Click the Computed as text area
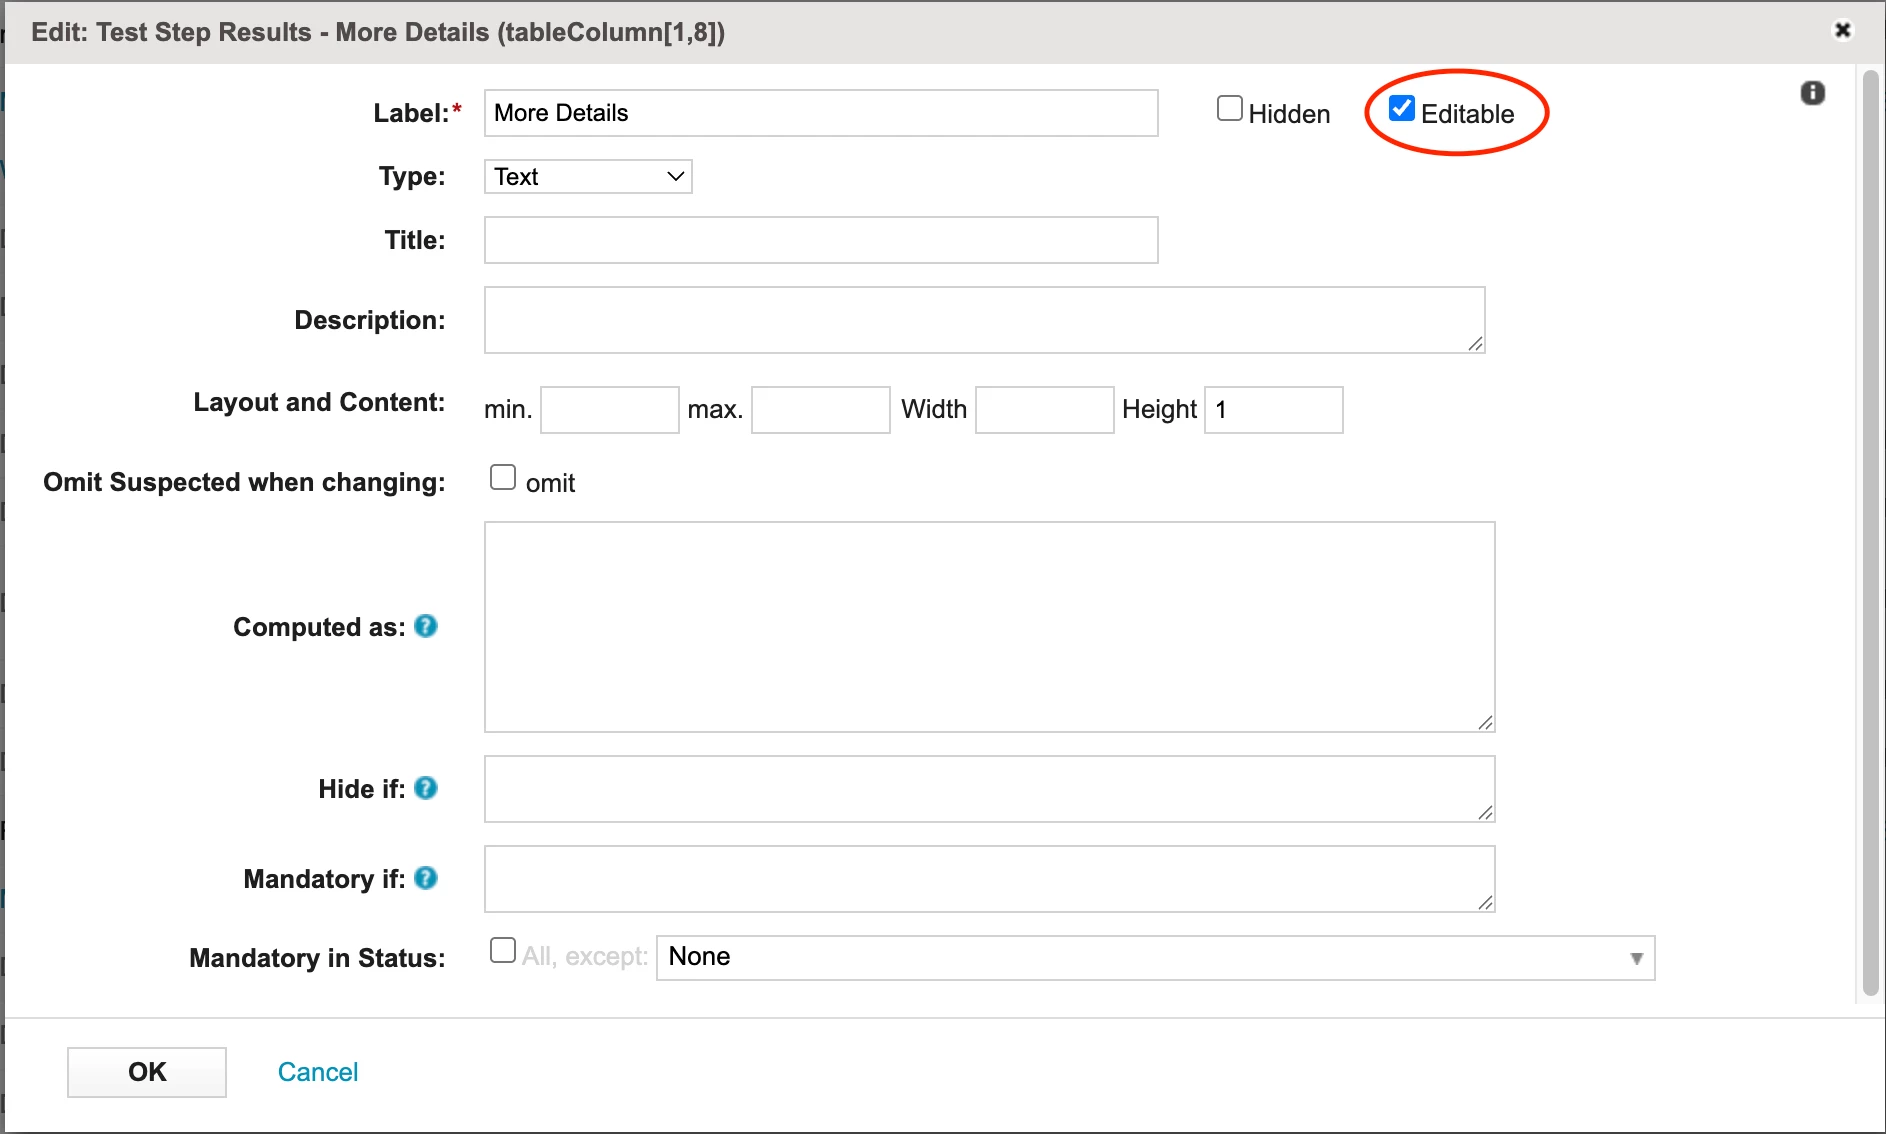This screenshot has height=1134, width=1886. (990, 627)
